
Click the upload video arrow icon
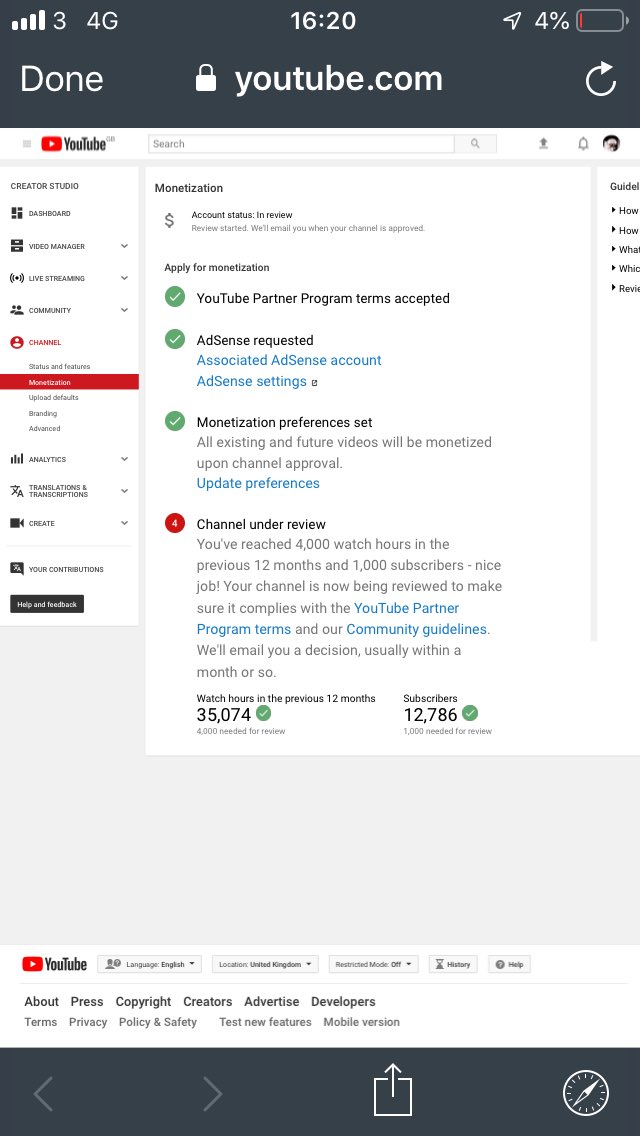(x=543, y=143)
